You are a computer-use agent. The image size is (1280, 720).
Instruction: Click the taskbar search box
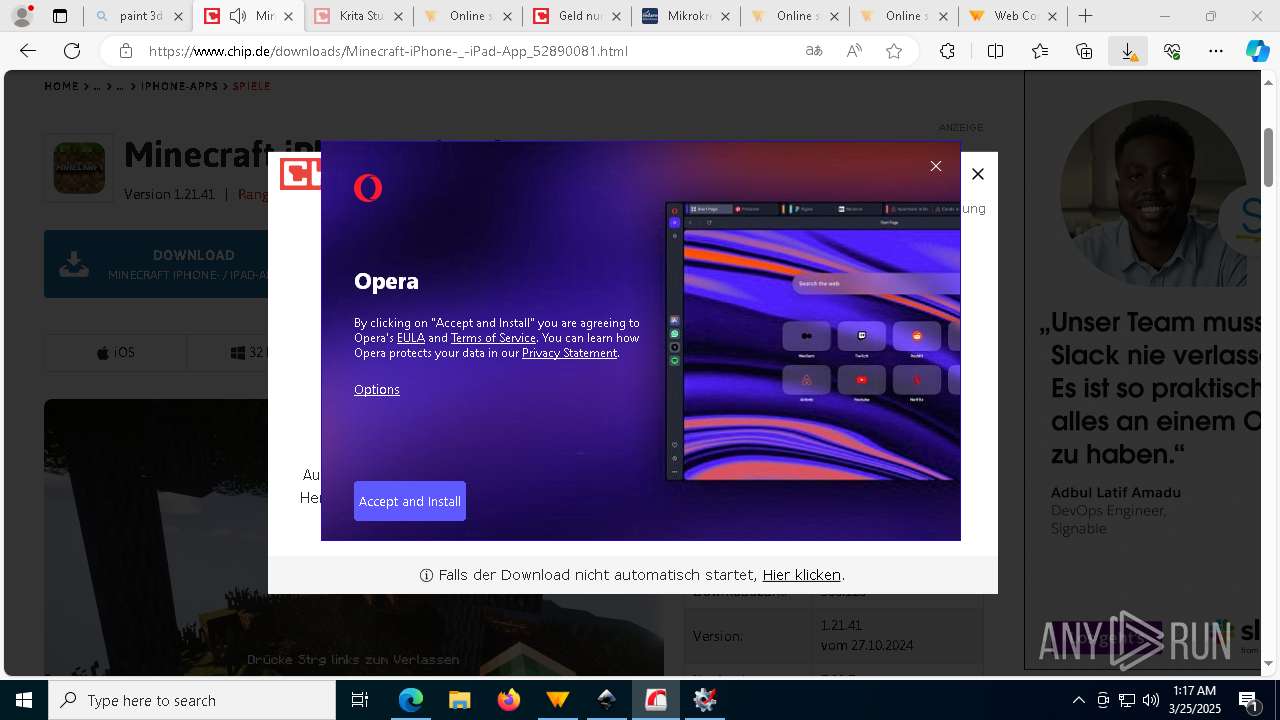click(x=192, y=700)
